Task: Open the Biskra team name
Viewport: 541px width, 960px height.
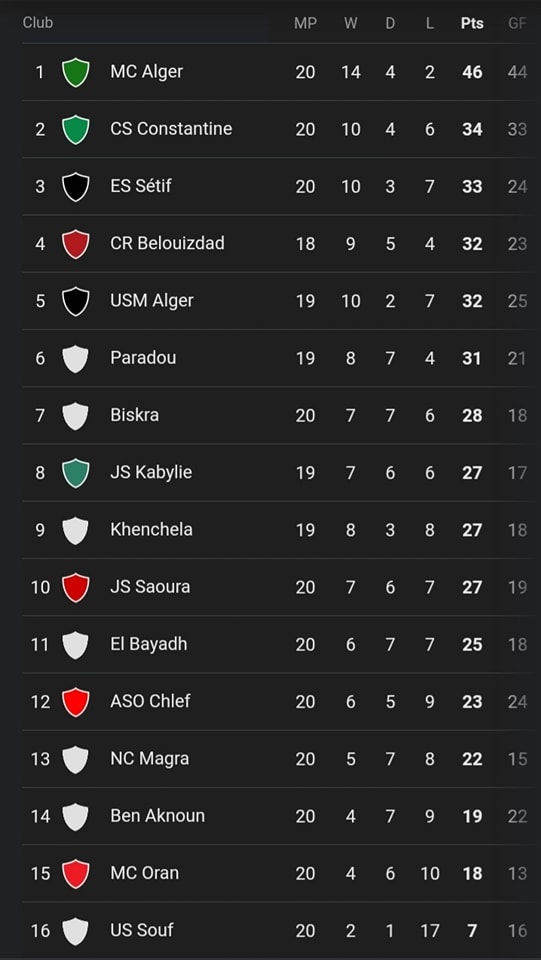Action: pyautogui.click(x=135, y=415)
